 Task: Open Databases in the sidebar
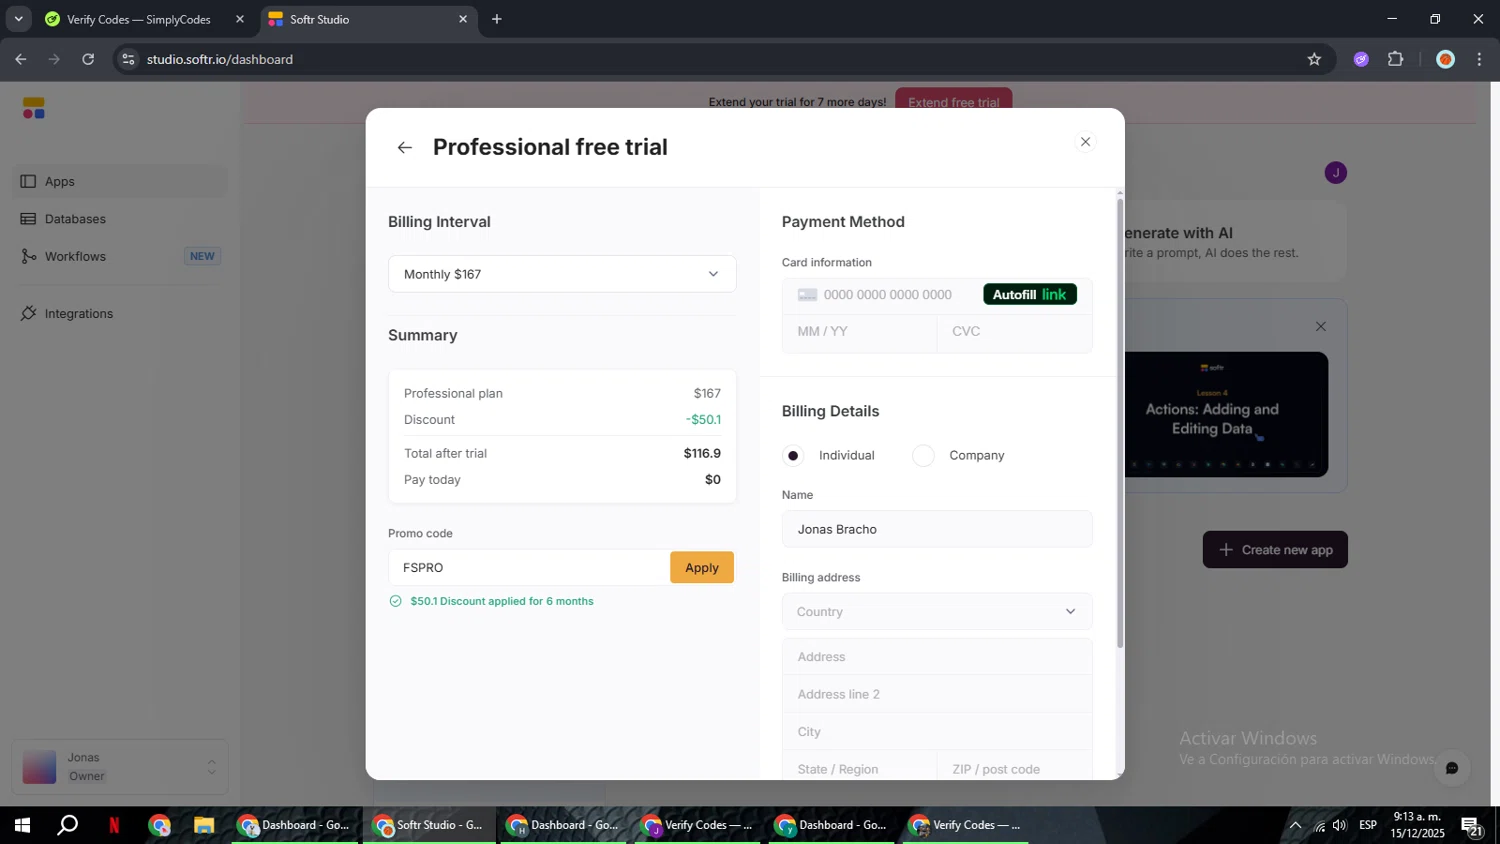click(x=120, y=219)
